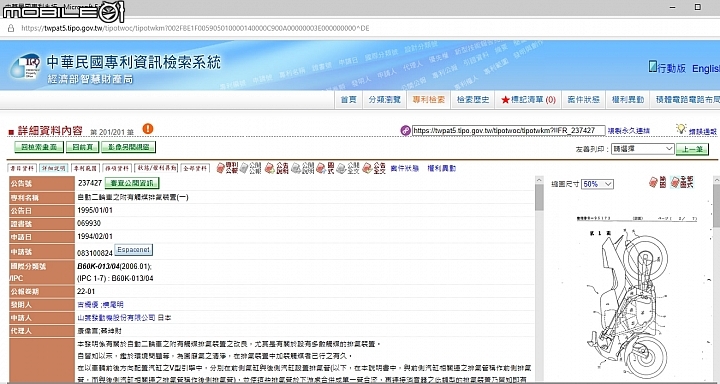Click the 上一筆 previous record button
This screenshot has height=384, width=720.
pyautogui.click(x=692, y=149)
